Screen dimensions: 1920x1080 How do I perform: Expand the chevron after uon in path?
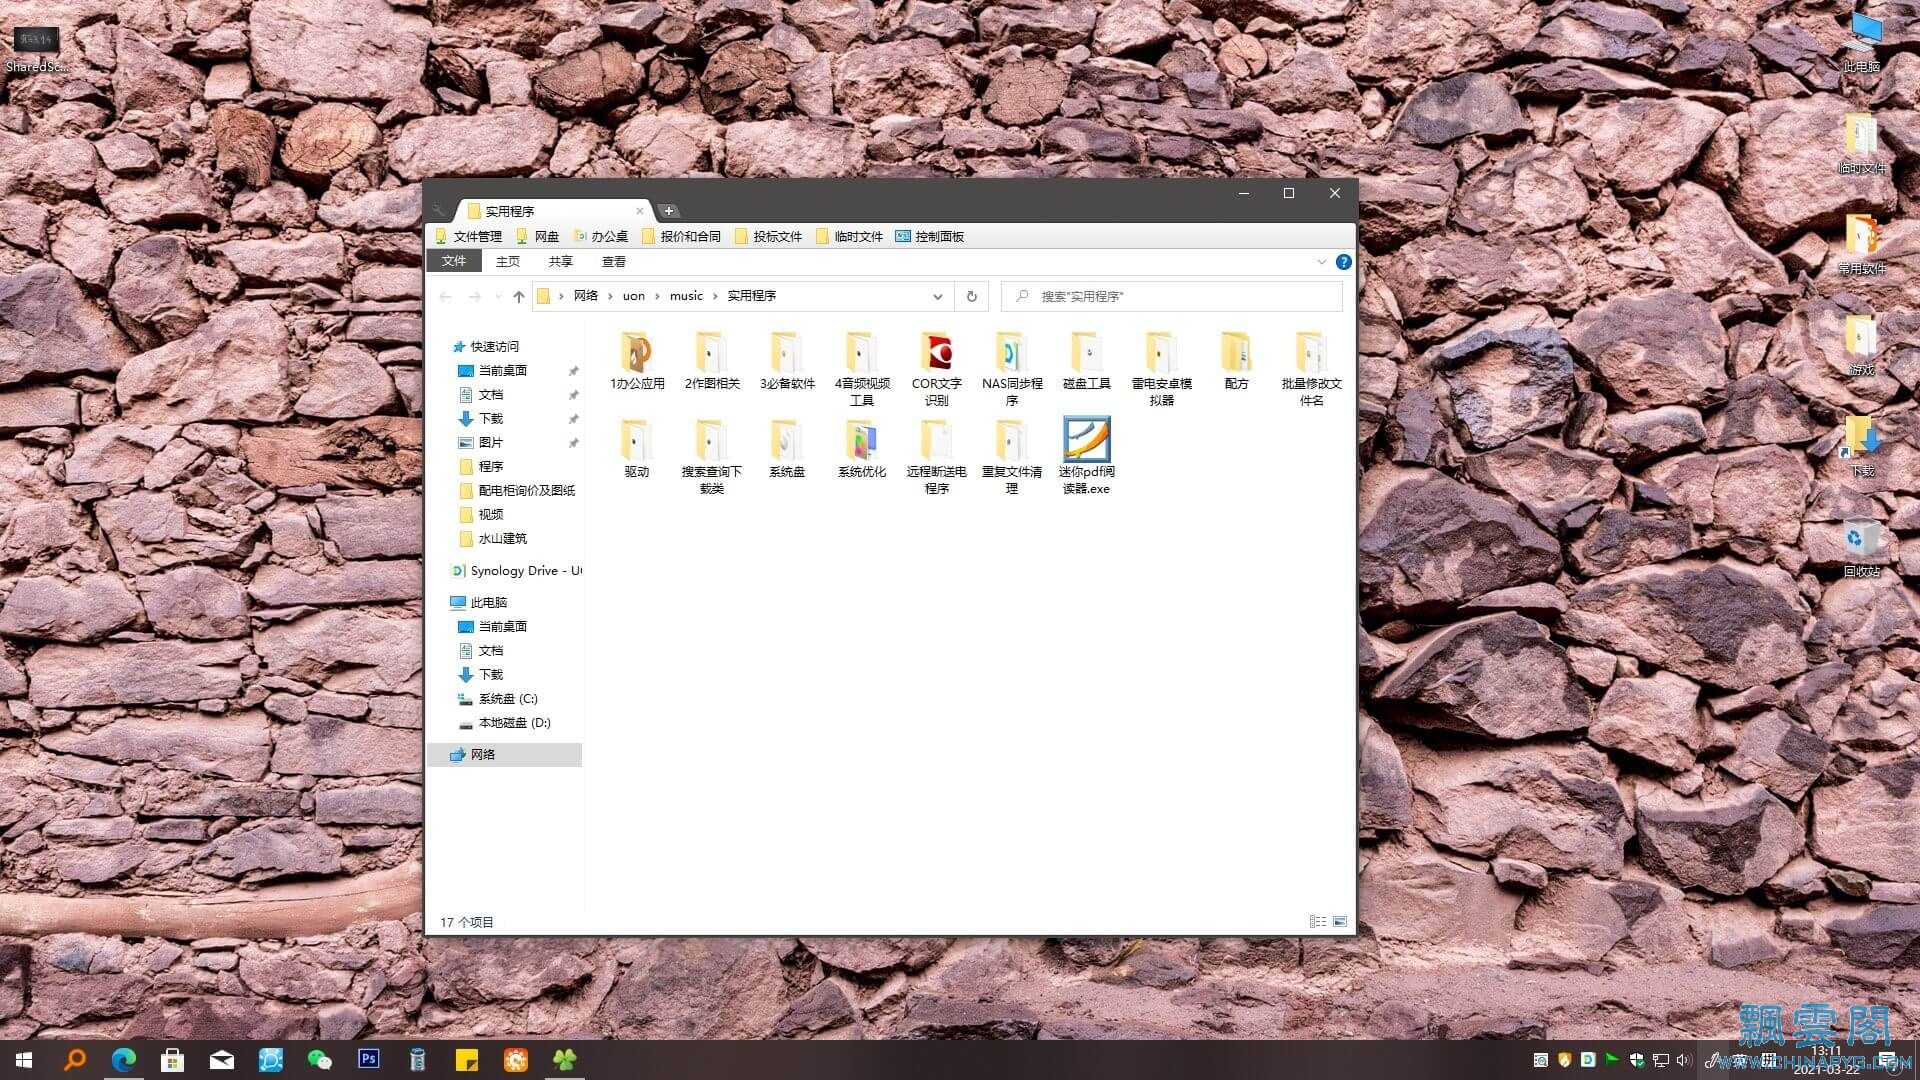(657, 296)
